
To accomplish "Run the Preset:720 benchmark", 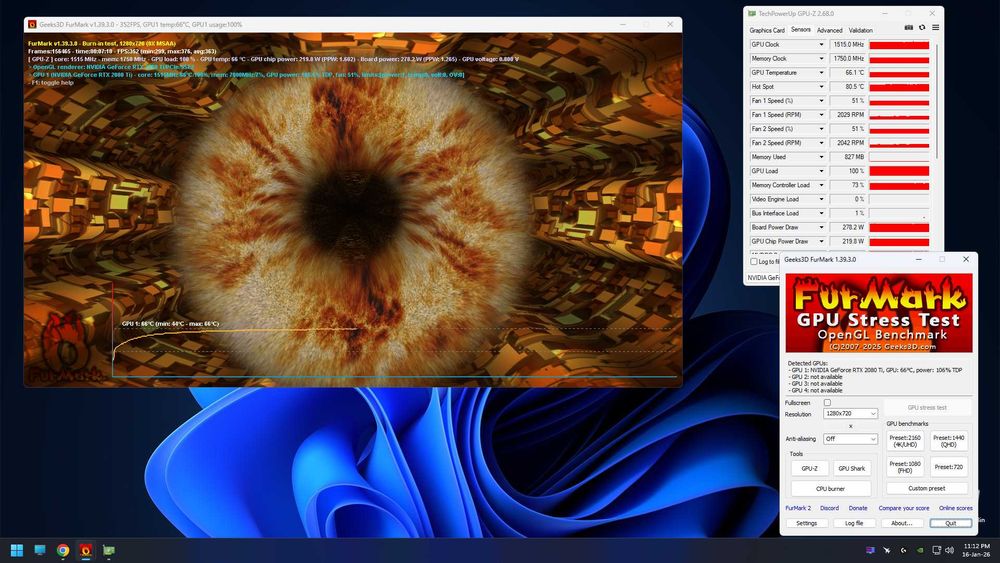I will [948, 467].
